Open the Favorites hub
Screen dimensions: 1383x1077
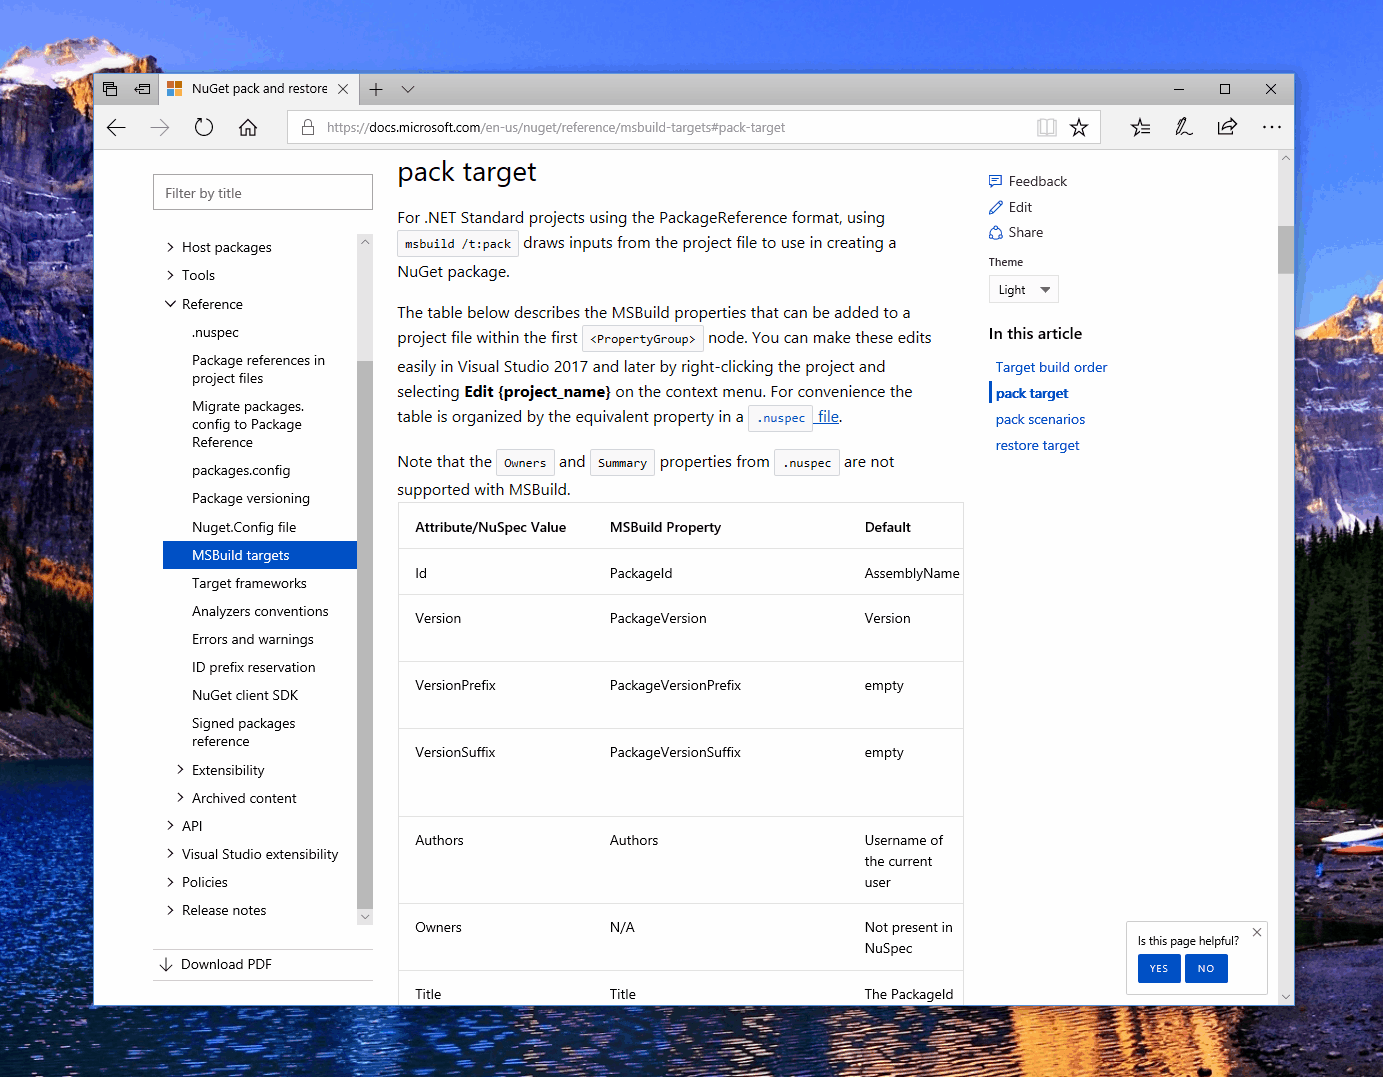pyautogui.click(x=1140, y=127)
